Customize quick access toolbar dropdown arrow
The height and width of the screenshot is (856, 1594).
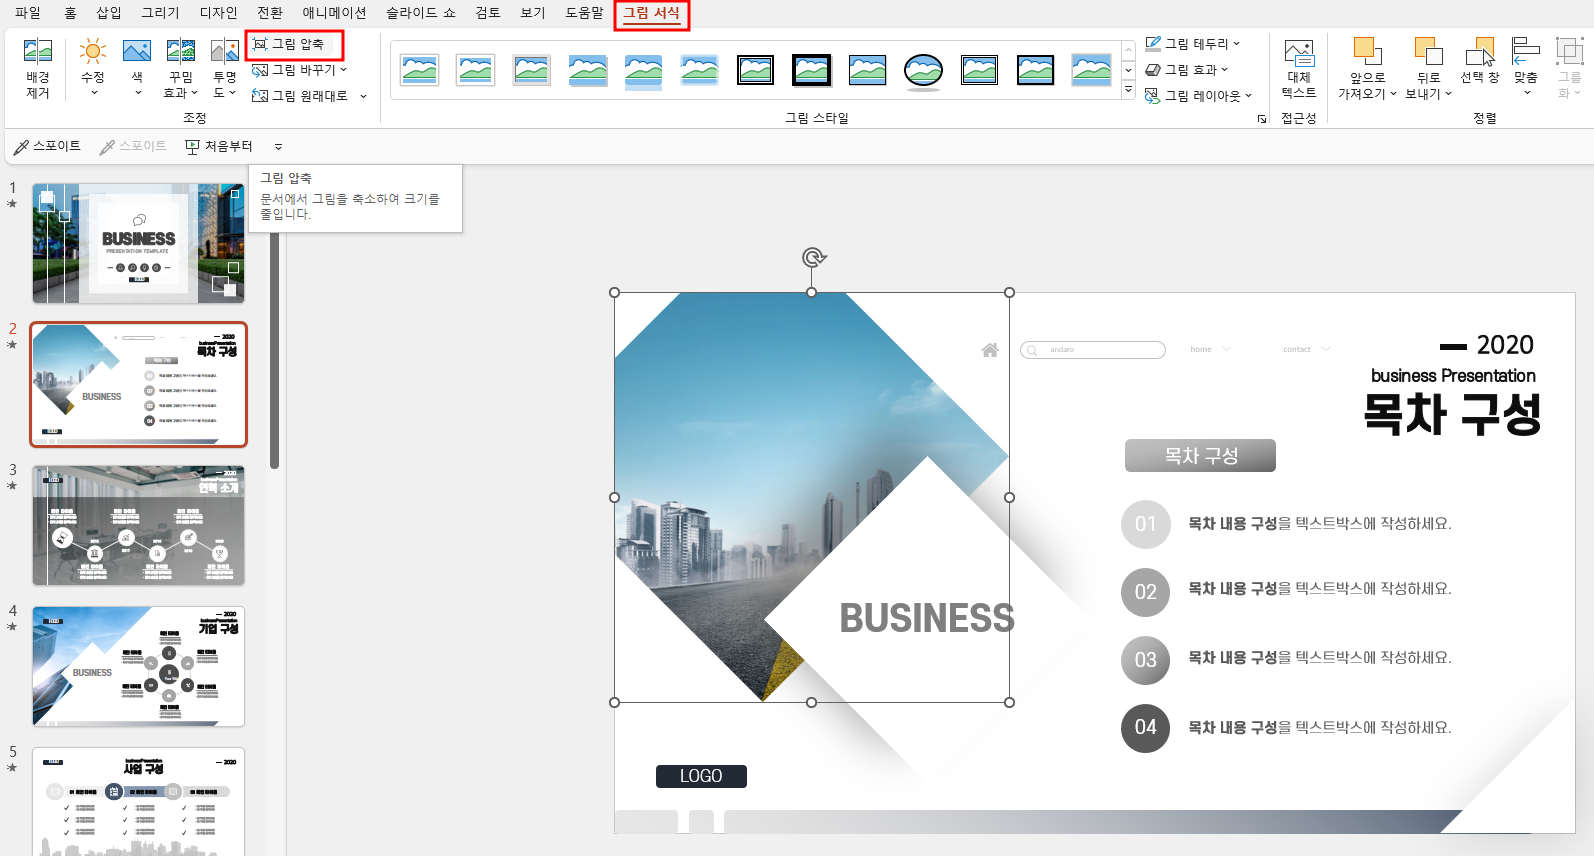click(x=278, y=147)
